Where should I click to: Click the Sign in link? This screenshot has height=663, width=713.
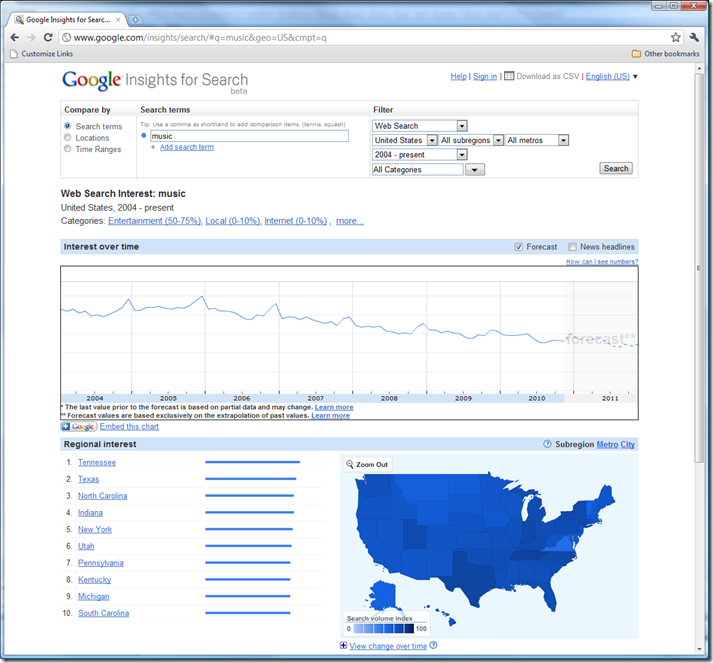click(485, 76)
